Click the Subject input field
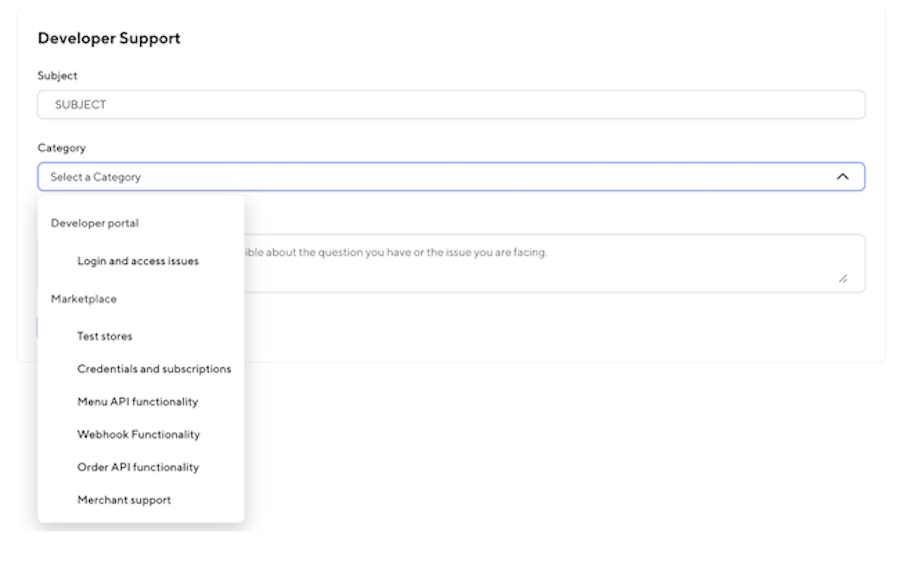 tap(450, 105)
